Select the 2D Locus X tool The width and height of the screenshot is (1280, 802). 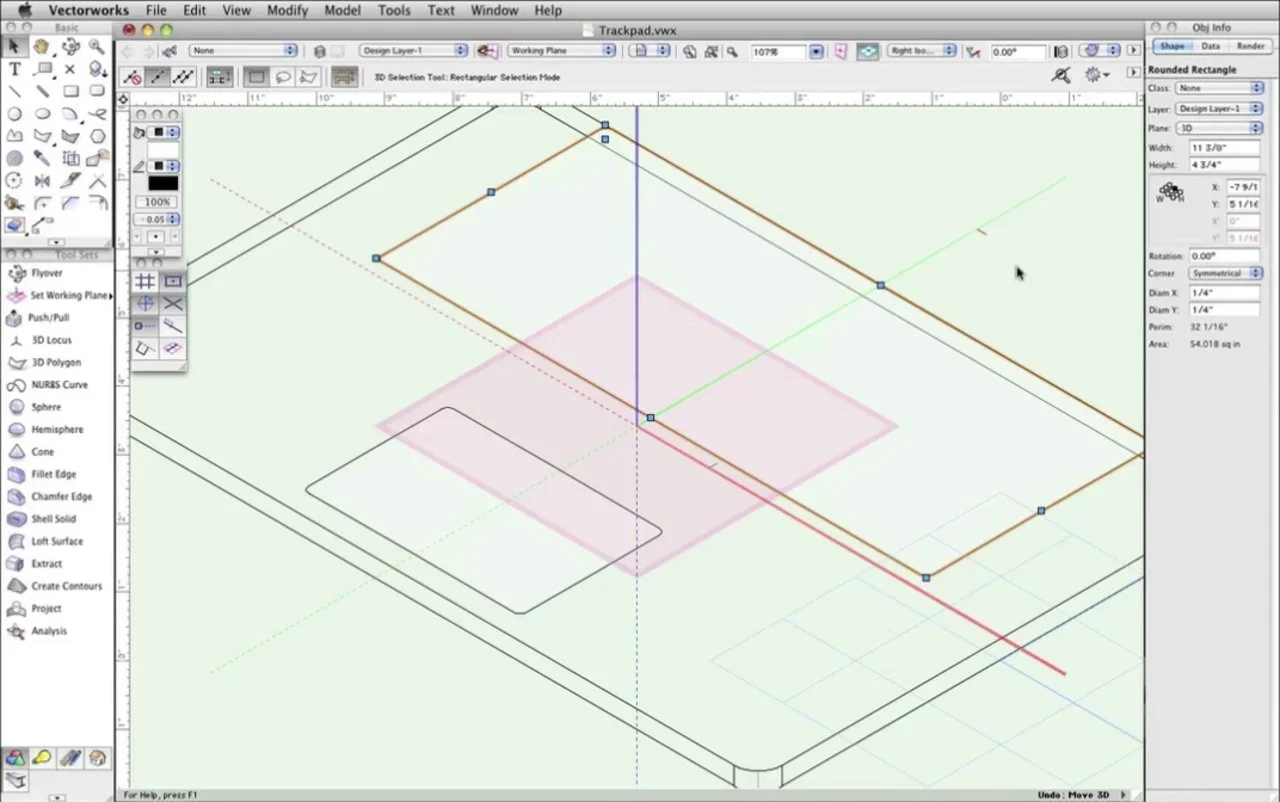pyautogui.click(x=70, y=69)
